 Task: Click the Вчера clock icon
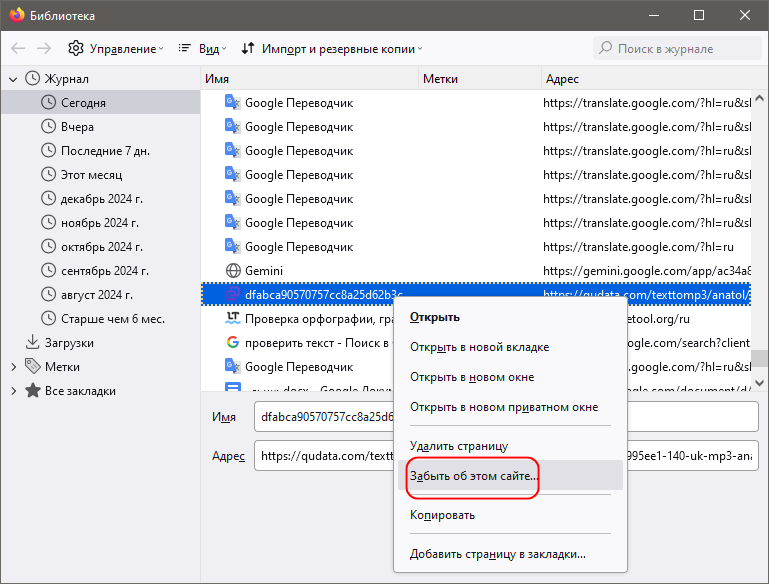[x=48, y=126]
